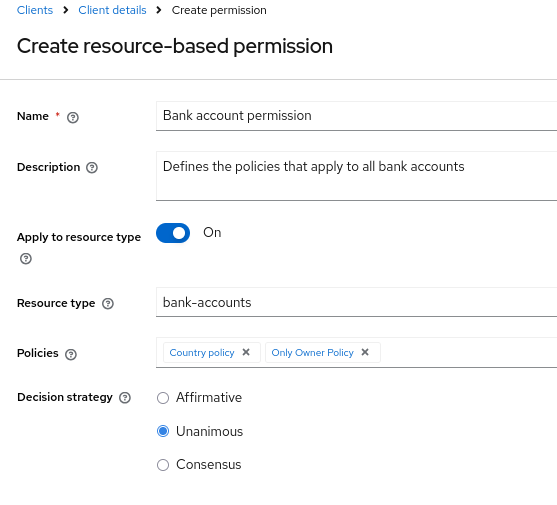Screen dimensions: 557x505
Task: Show help tooltip for Policies field
Action: (71, 354)
